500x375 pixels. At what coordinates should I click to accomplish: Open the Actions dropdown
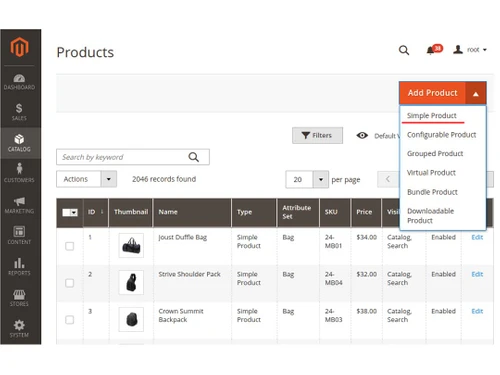(x=86, y=179)
